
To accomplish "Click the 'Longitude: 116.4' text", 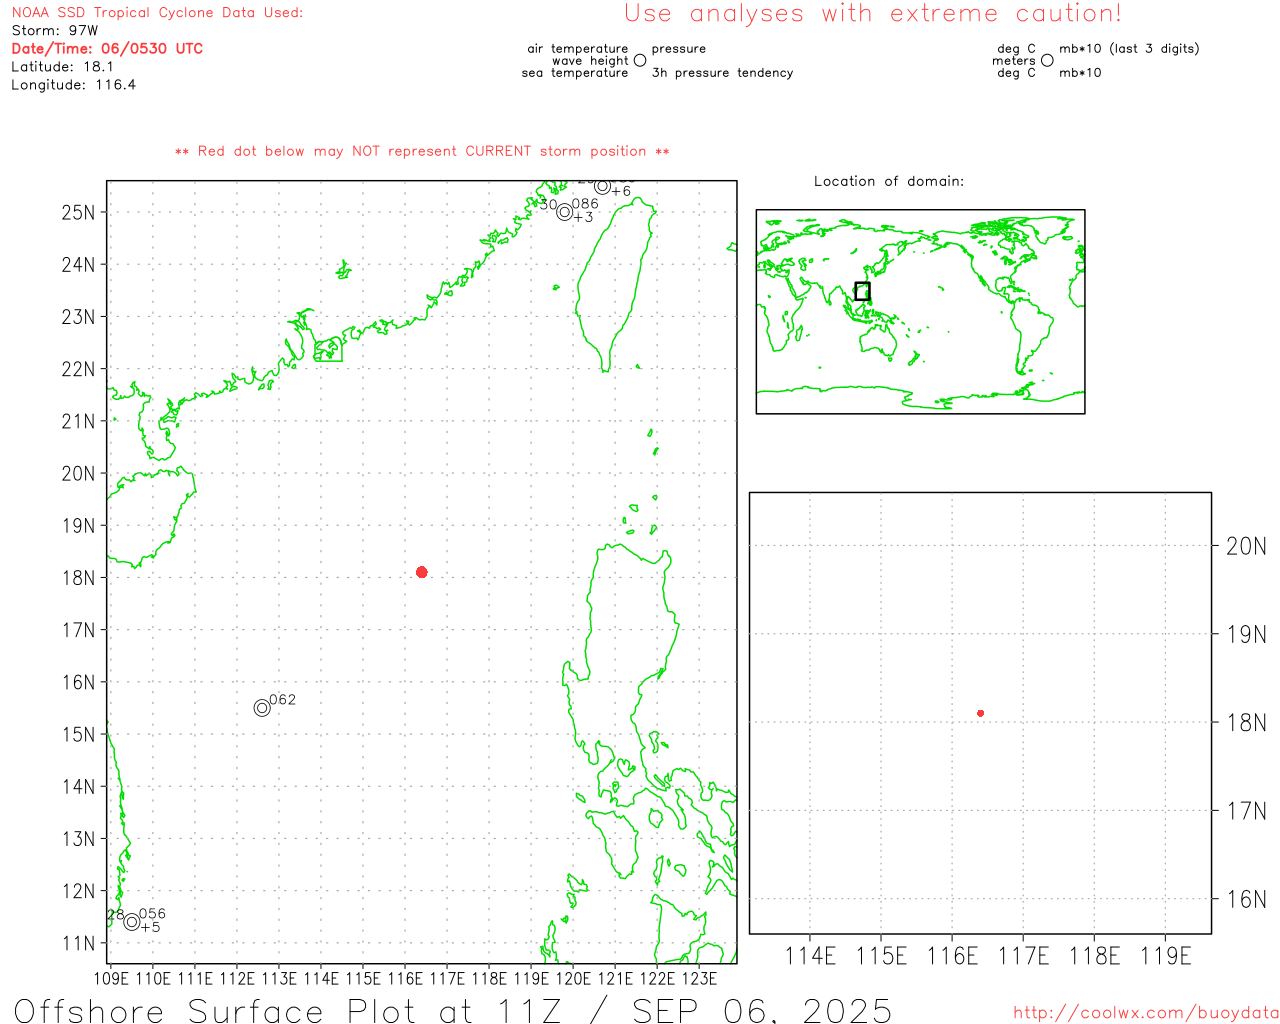I will coord(73,85).
